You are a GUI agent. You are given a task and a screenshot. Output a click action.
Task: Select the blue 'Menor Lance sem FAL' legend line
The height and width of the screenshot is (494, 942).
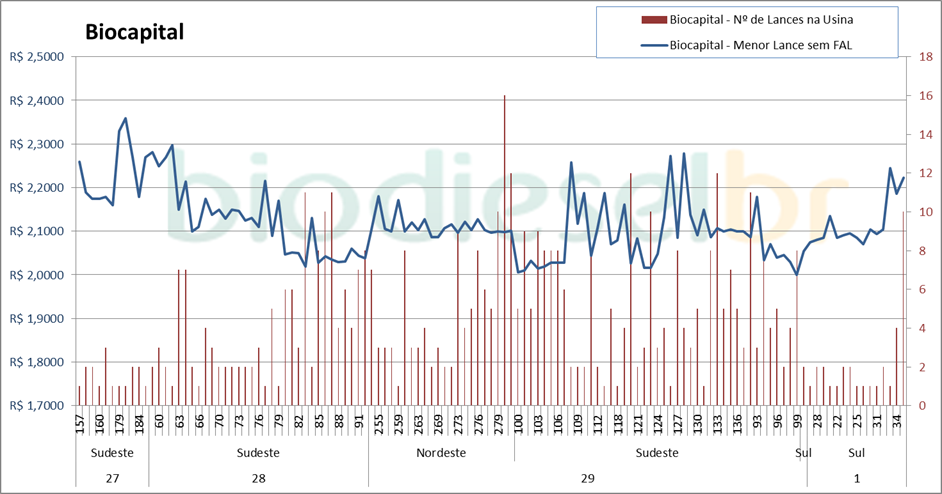652,44
